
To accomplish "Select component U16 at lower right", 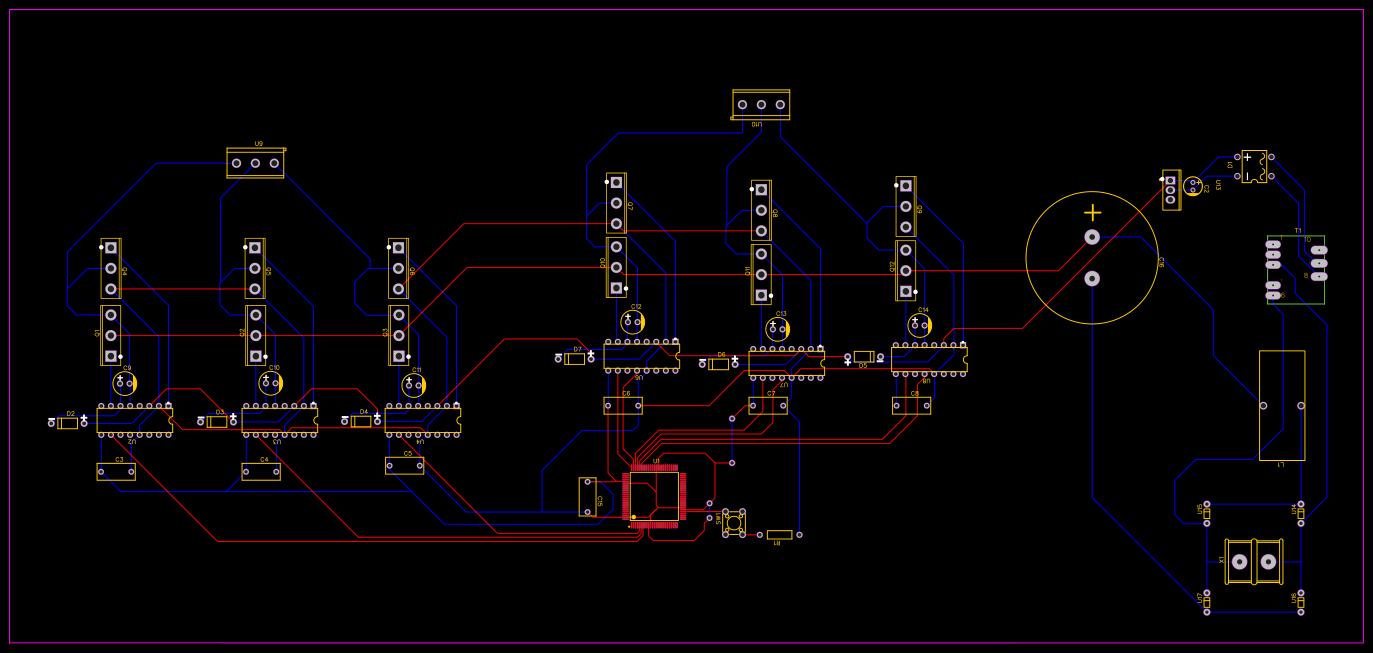I will [1301, 601].
